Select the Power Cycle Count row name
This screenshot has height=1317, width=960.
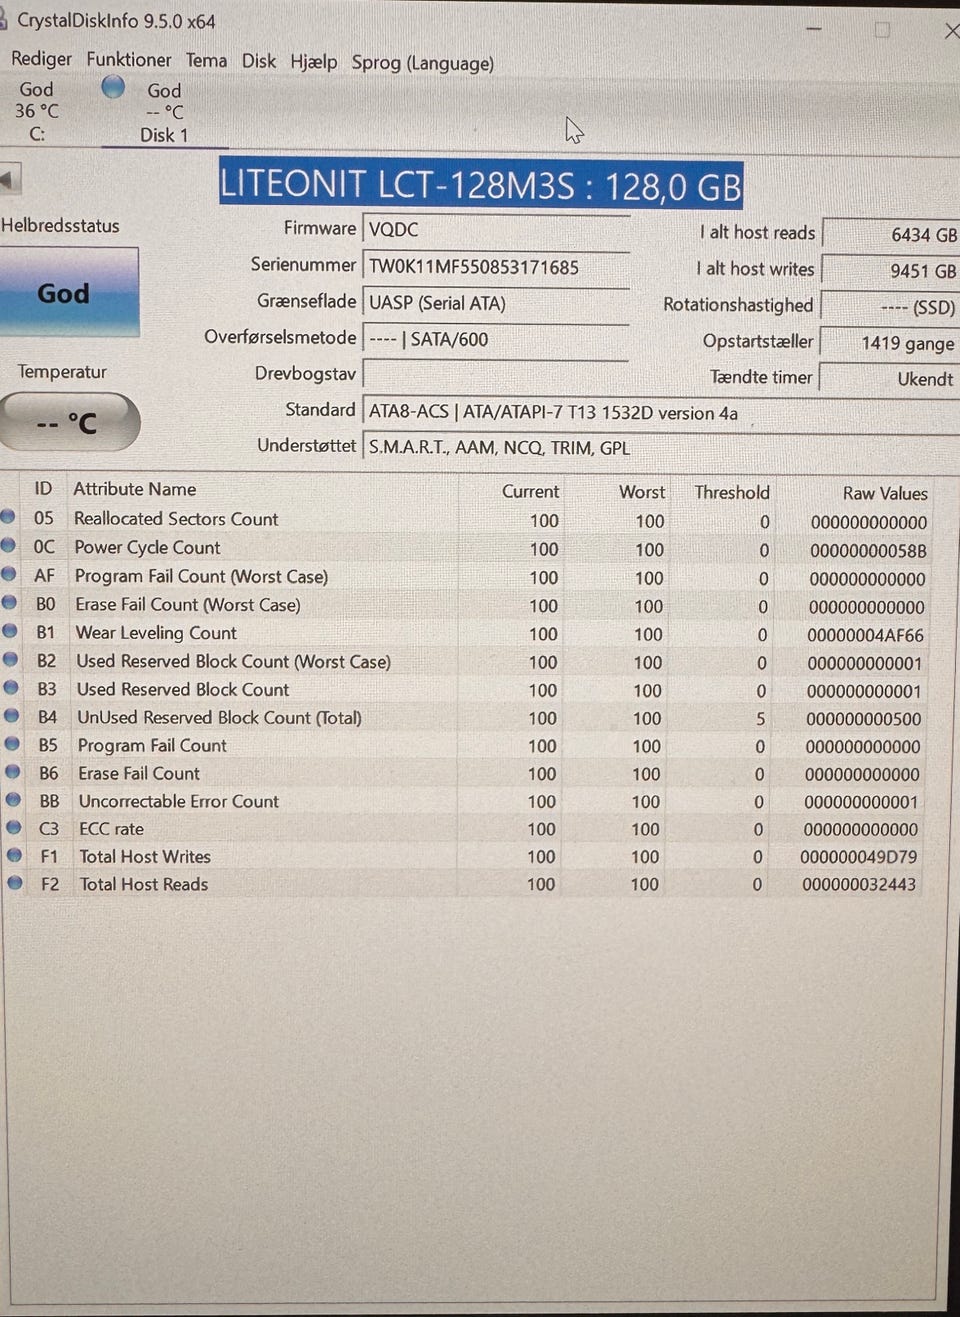click(x=147, y=547)
